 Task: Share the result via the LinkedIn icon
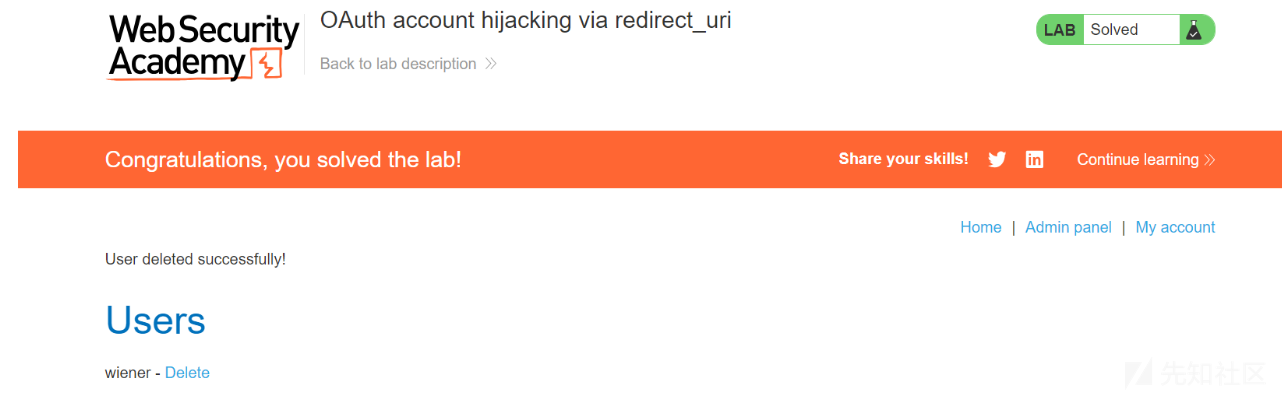(1035, 159)
